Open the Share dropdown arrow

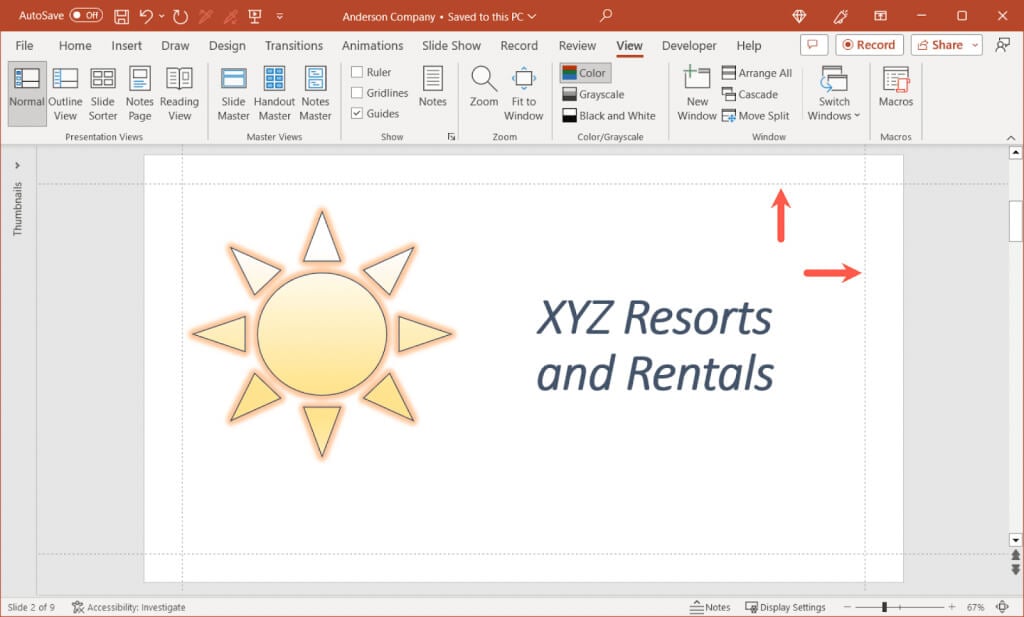[975, 45]
